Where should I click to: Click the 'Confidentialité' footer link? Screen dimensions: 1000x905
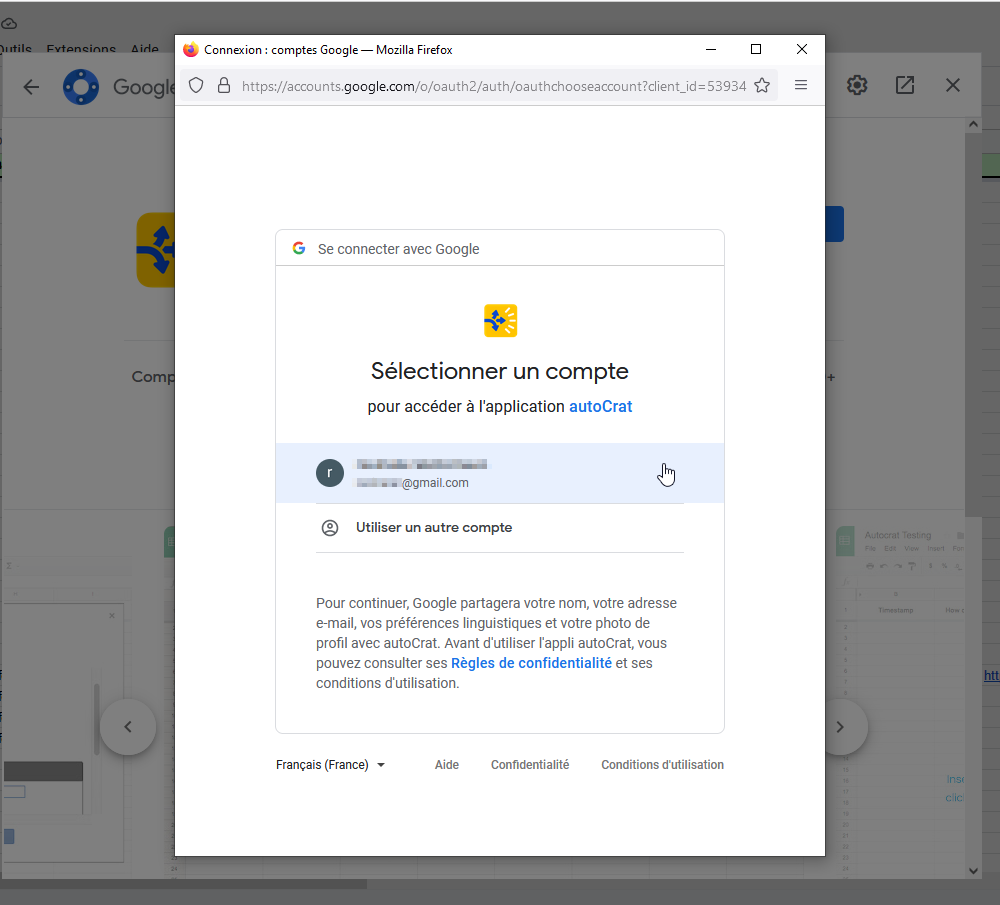click(530, 765)
